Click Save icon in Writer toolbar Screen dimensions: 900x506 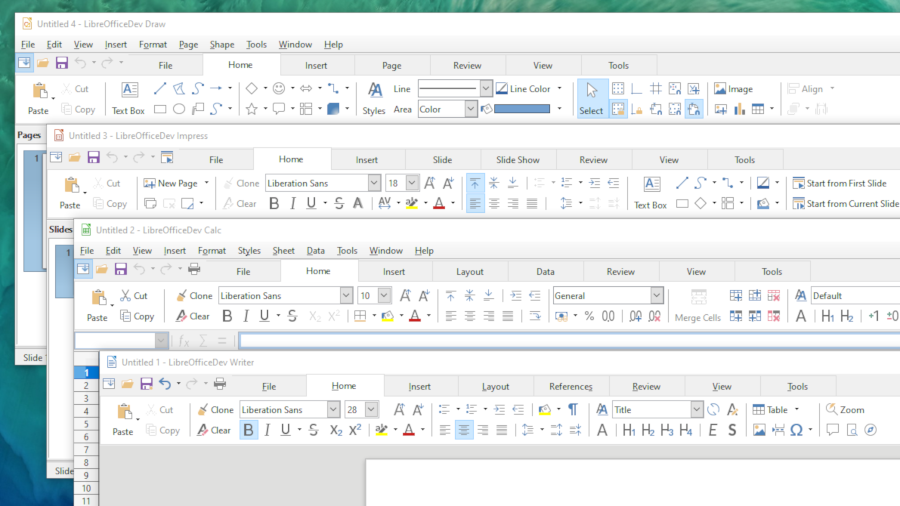146,383
